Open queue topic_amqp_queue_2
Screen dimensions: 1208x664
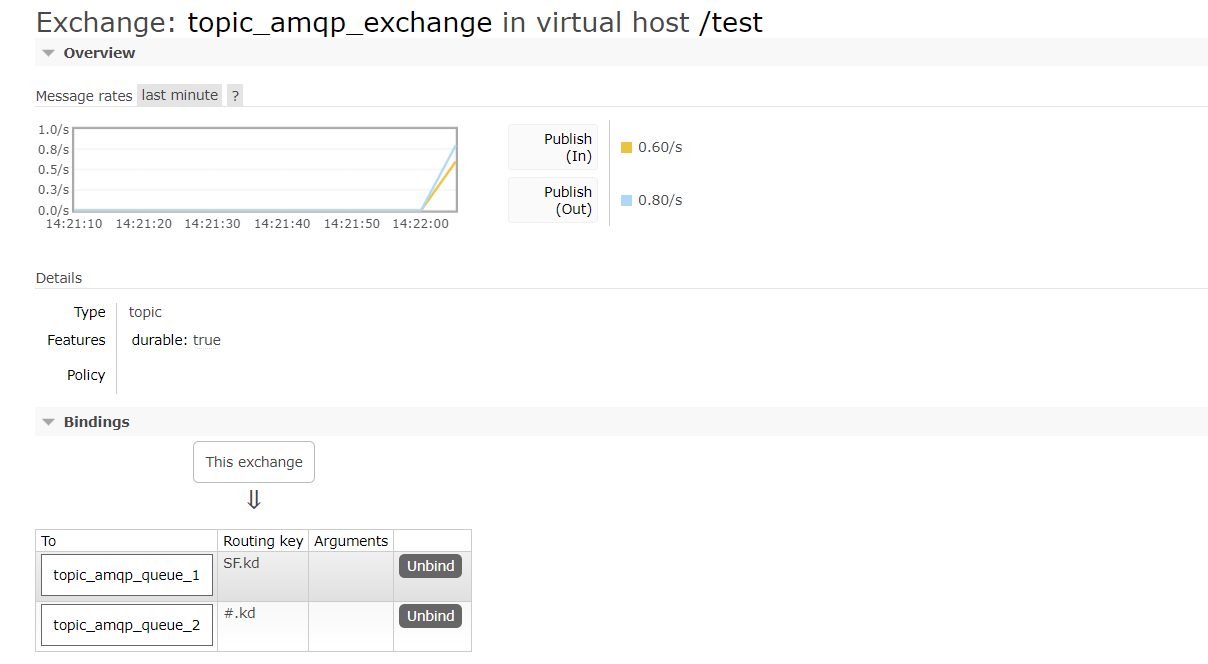(126, 625)
